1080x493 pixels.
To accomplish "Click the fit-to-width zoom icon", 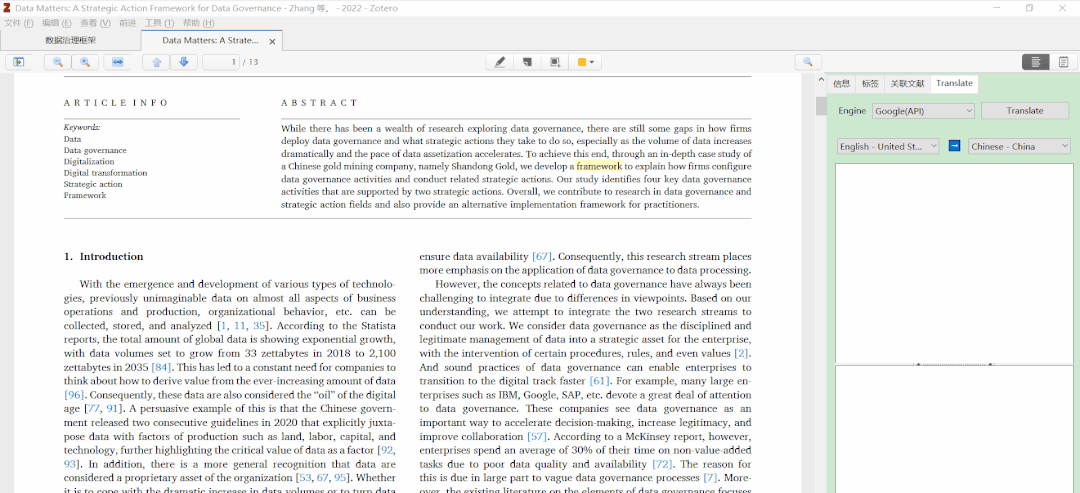I will tap(117, 62).
